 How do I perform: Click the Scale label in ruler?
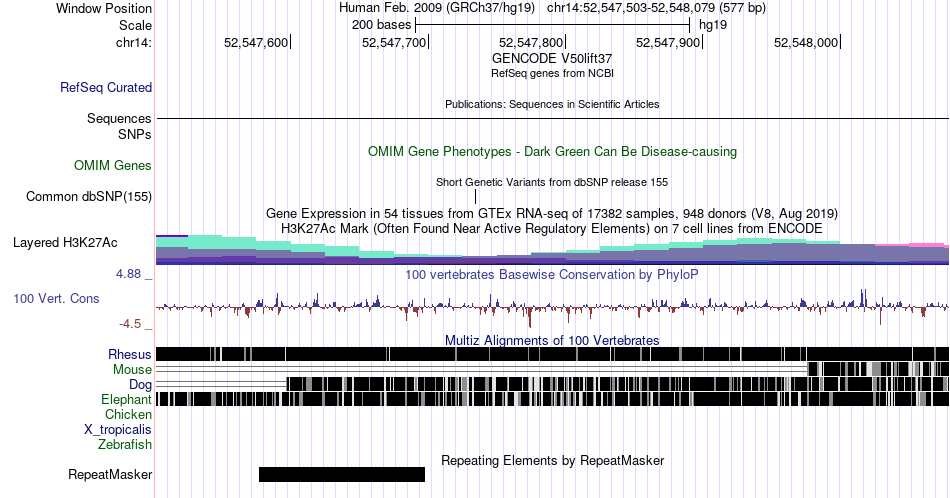pos(136,25)
